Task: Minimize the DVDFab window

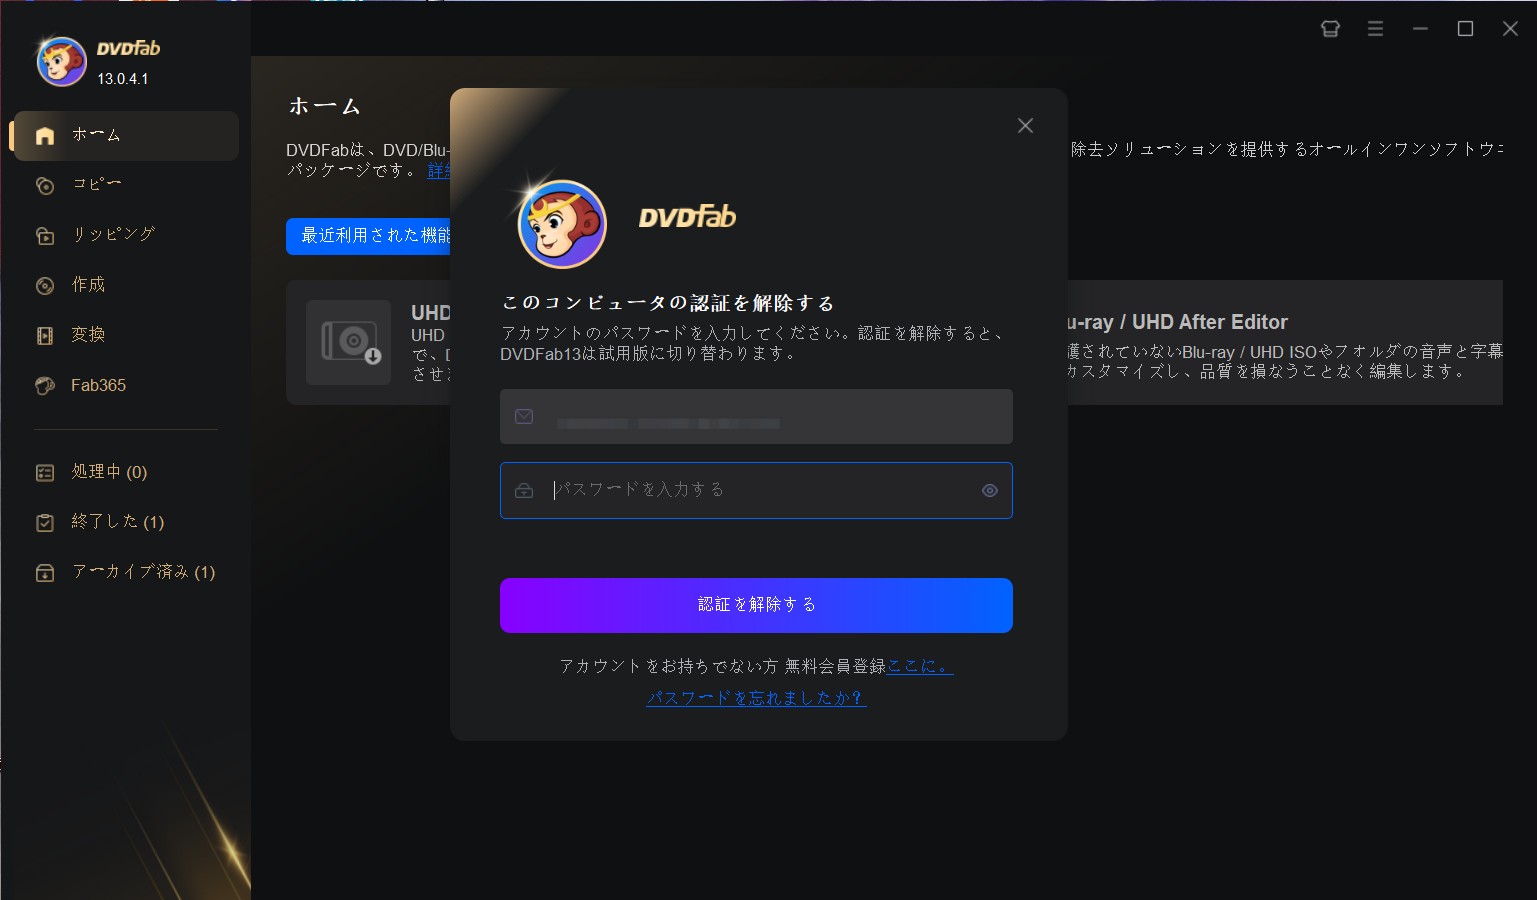Action: (x=1420, y=29)
